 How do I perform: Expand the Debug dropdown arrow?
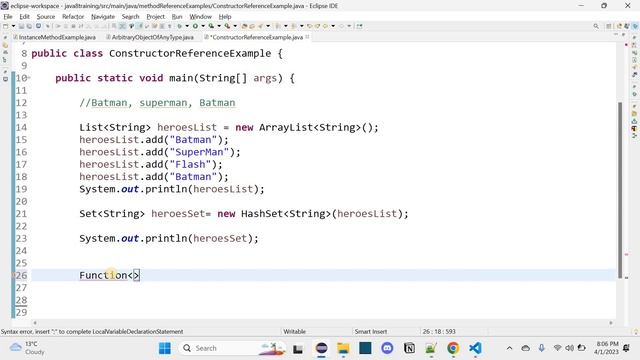point(187,26)
